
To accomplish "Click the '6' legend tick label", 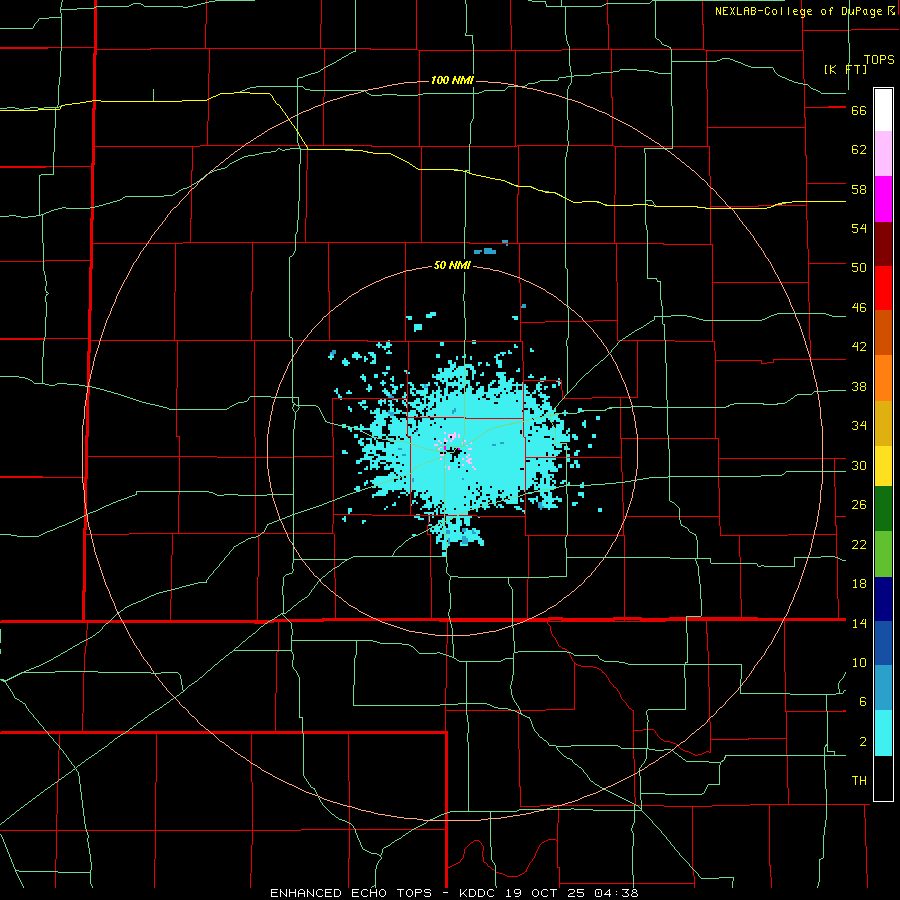I will coord(863,702).
